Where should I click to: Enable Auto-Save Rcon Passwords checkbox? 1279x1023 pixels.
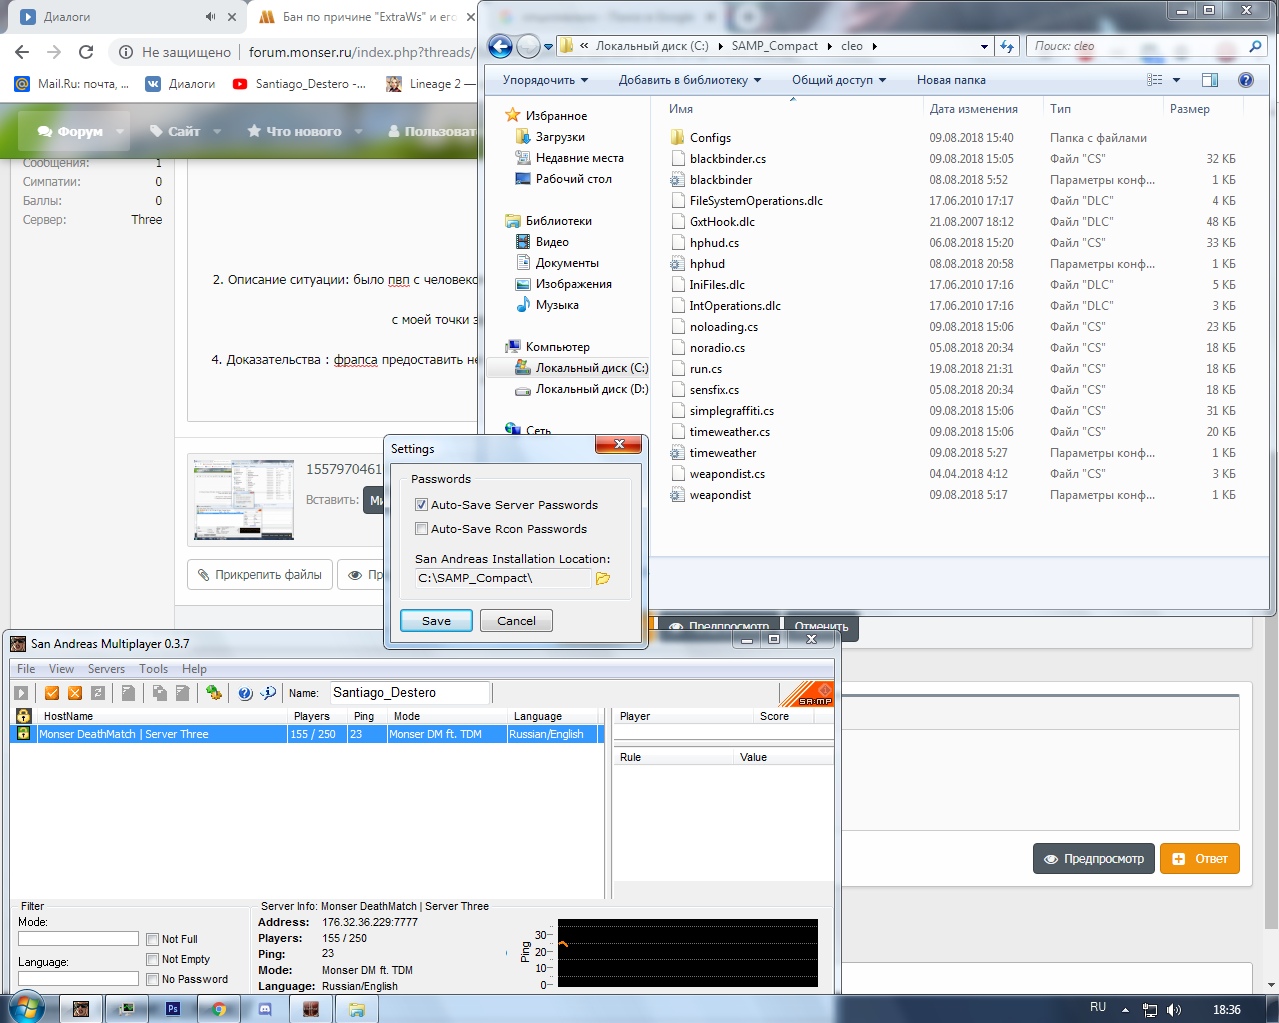coord(422,529)
